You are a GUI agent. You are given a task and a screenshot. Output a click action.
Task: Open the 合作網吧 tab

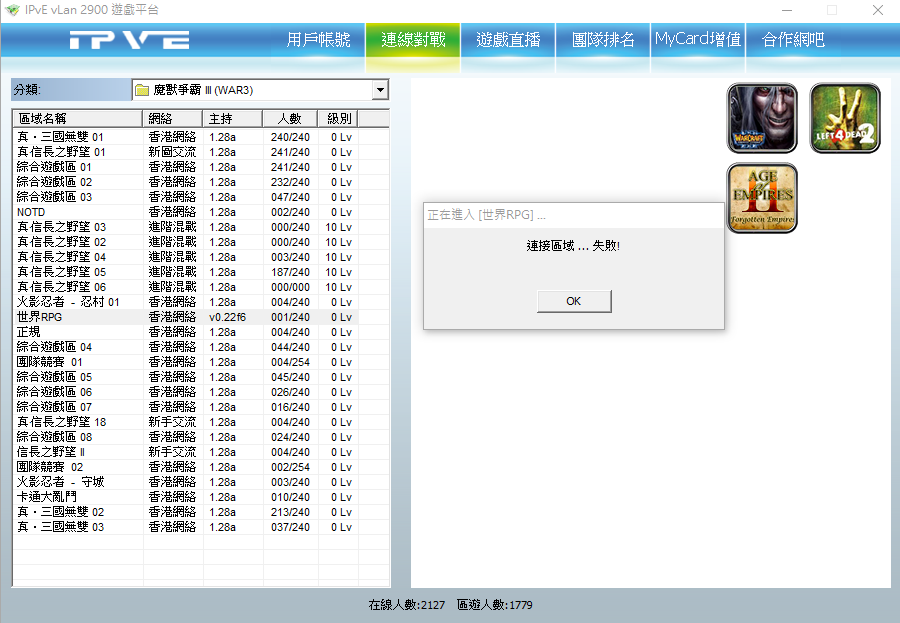[793, 40]
